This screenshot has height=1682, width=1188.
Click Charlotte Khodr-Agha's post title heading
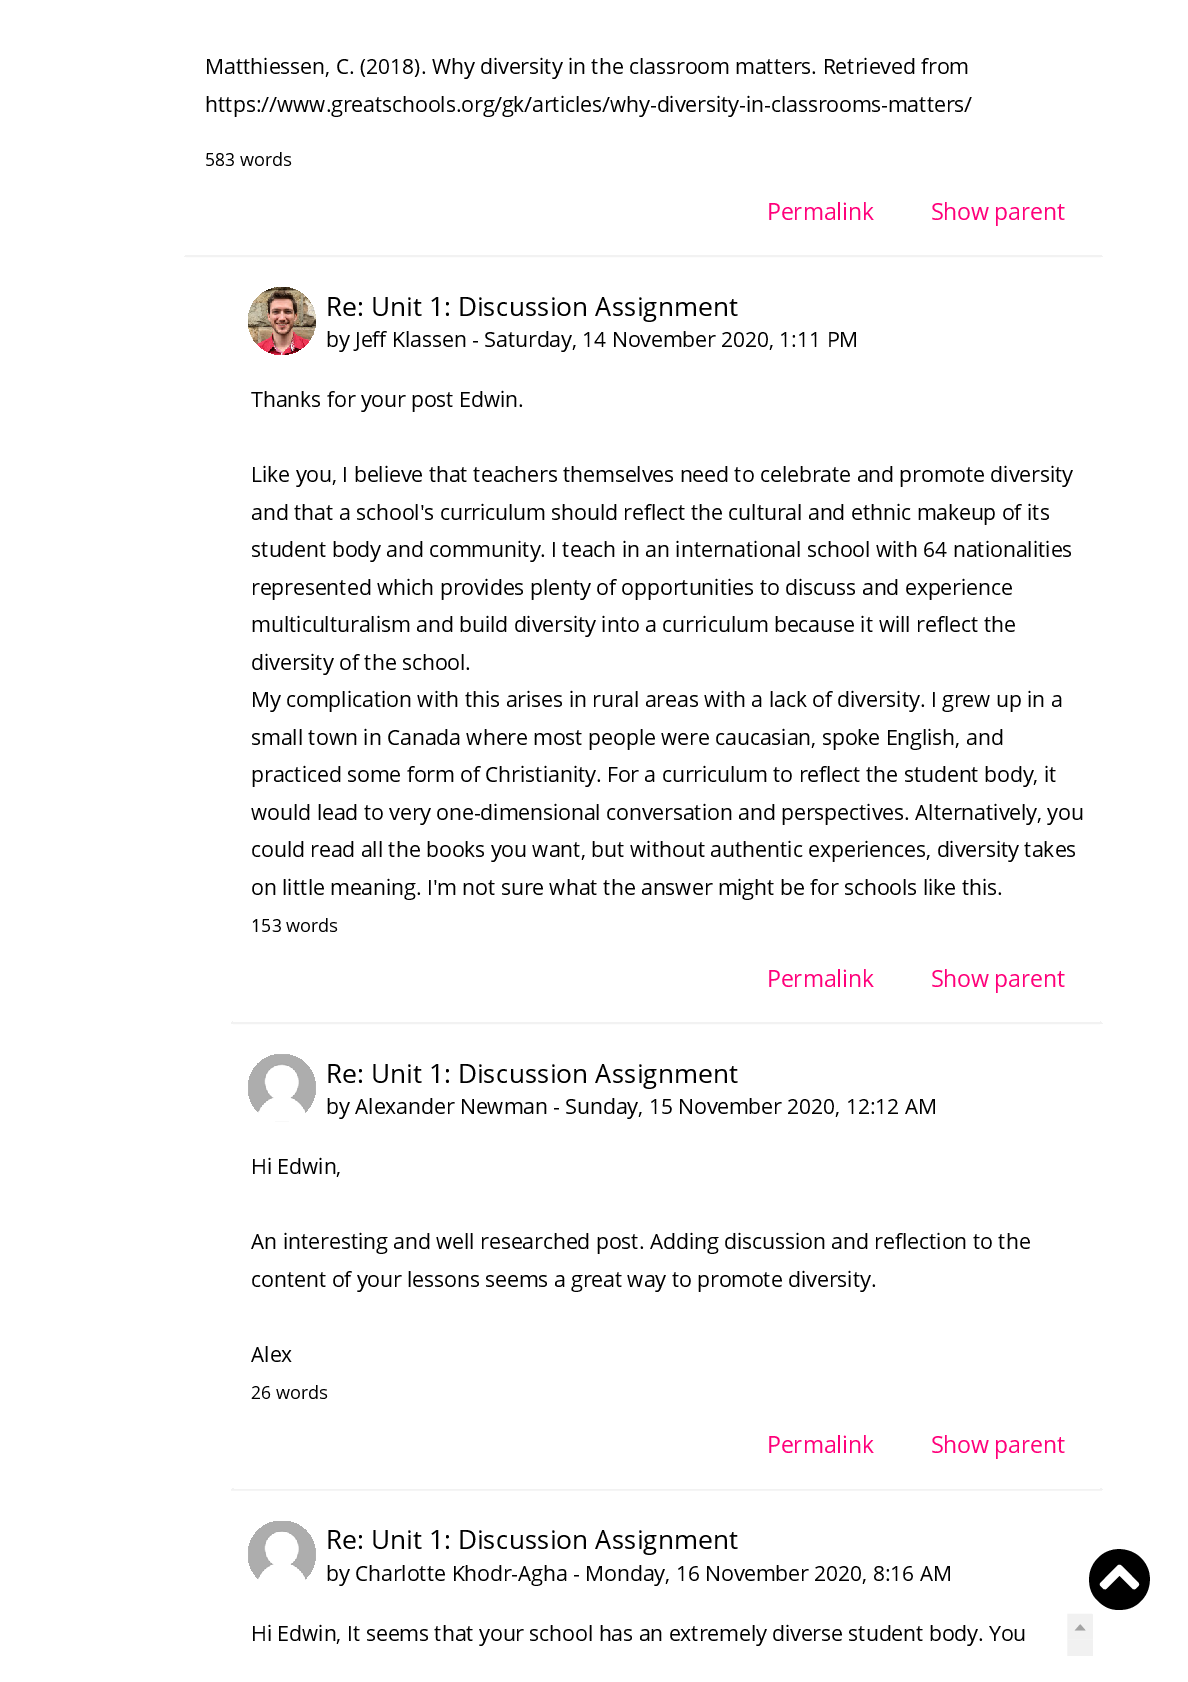pyautogui.click(x=532, y=1540)
